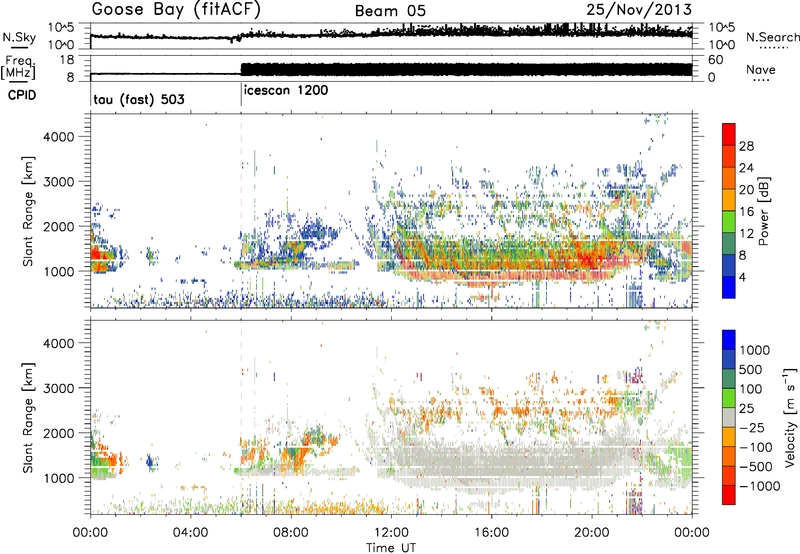Click the "Time UT" axis title
The height and width of the screenshot is (554, 800).
coord(391,548)
